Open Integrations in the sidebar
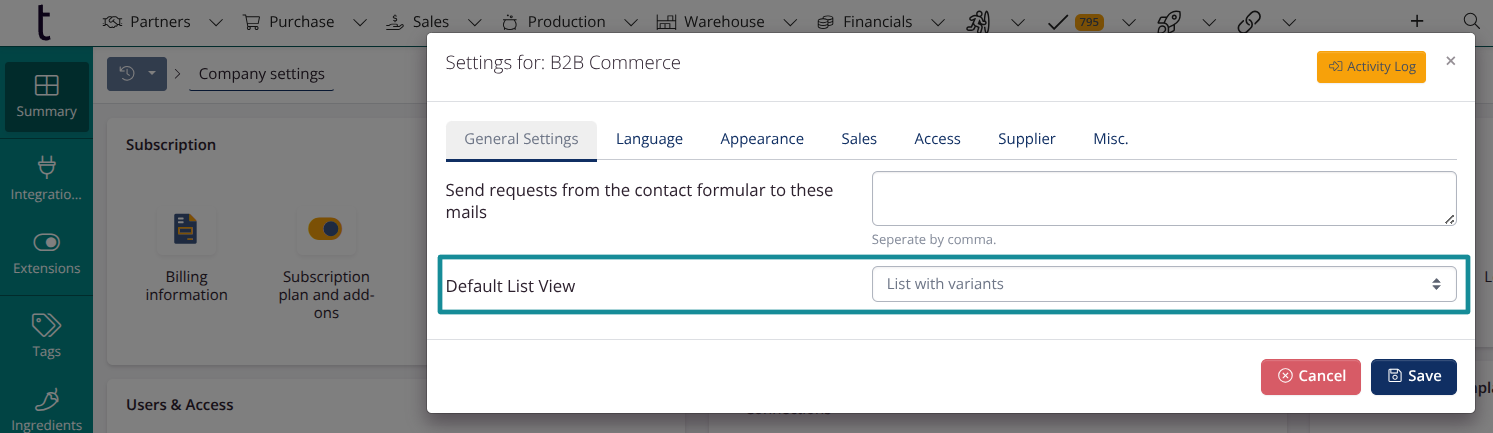Viewport: 1493px width, 433px height. click(x=46, y=178)
